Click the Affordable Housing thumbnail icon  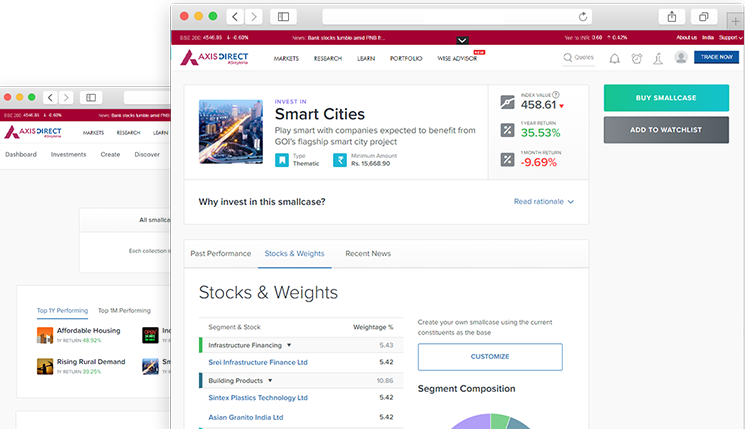(x=45, y=335)
